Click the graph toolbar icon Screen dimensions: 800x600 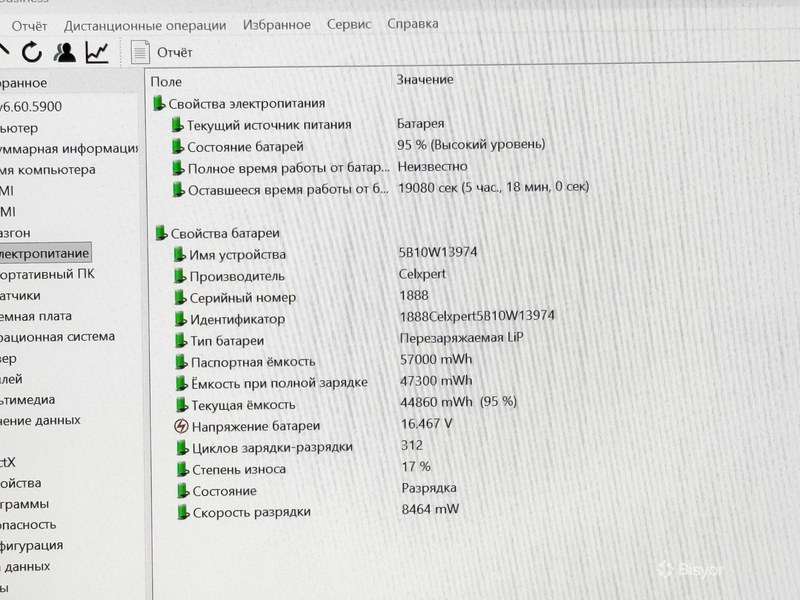coord(97,52)
